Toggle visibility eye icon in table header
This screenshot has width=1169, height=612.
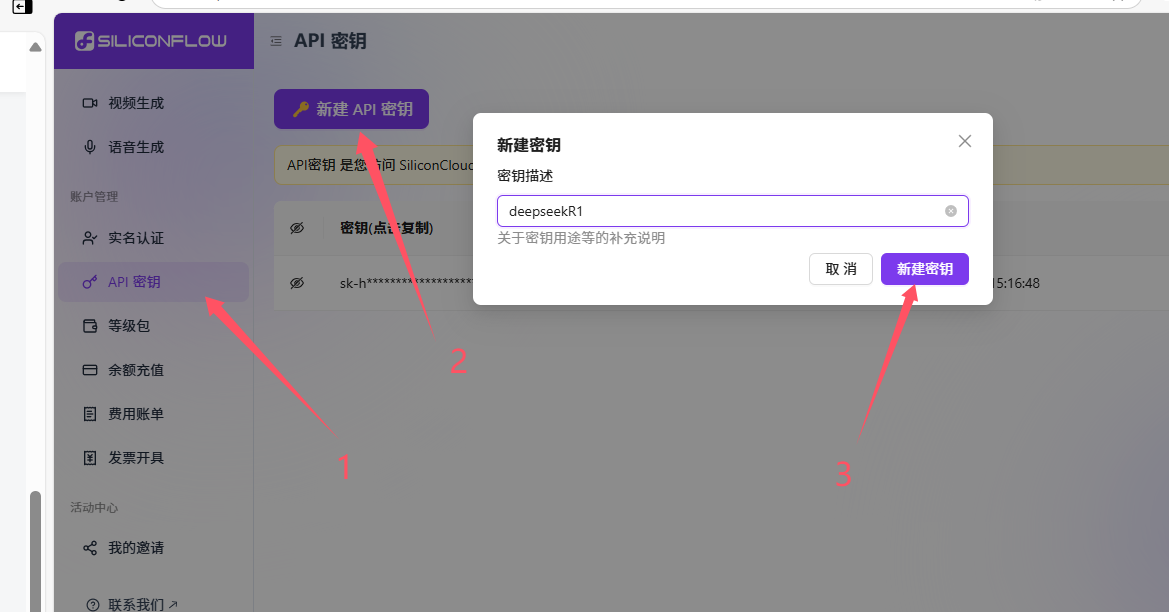click(x=297, y=228)
